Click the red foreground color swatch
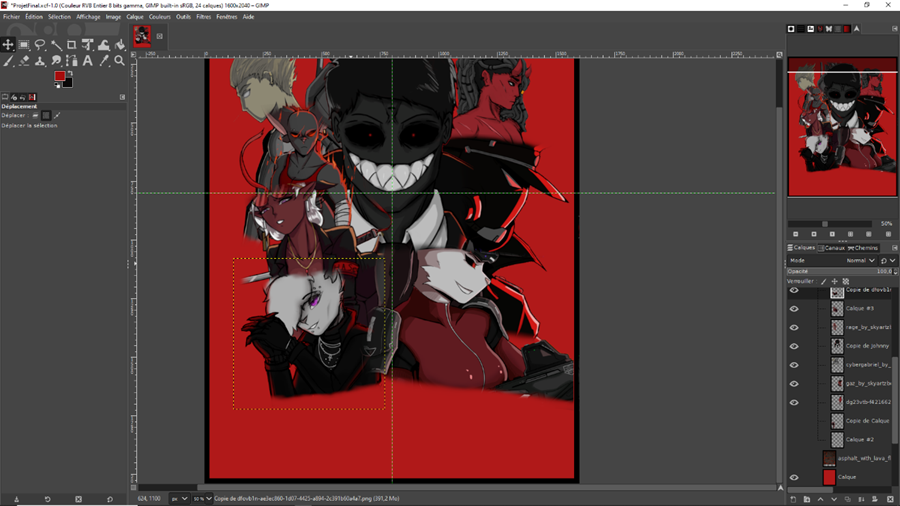 tap(59, 76)
